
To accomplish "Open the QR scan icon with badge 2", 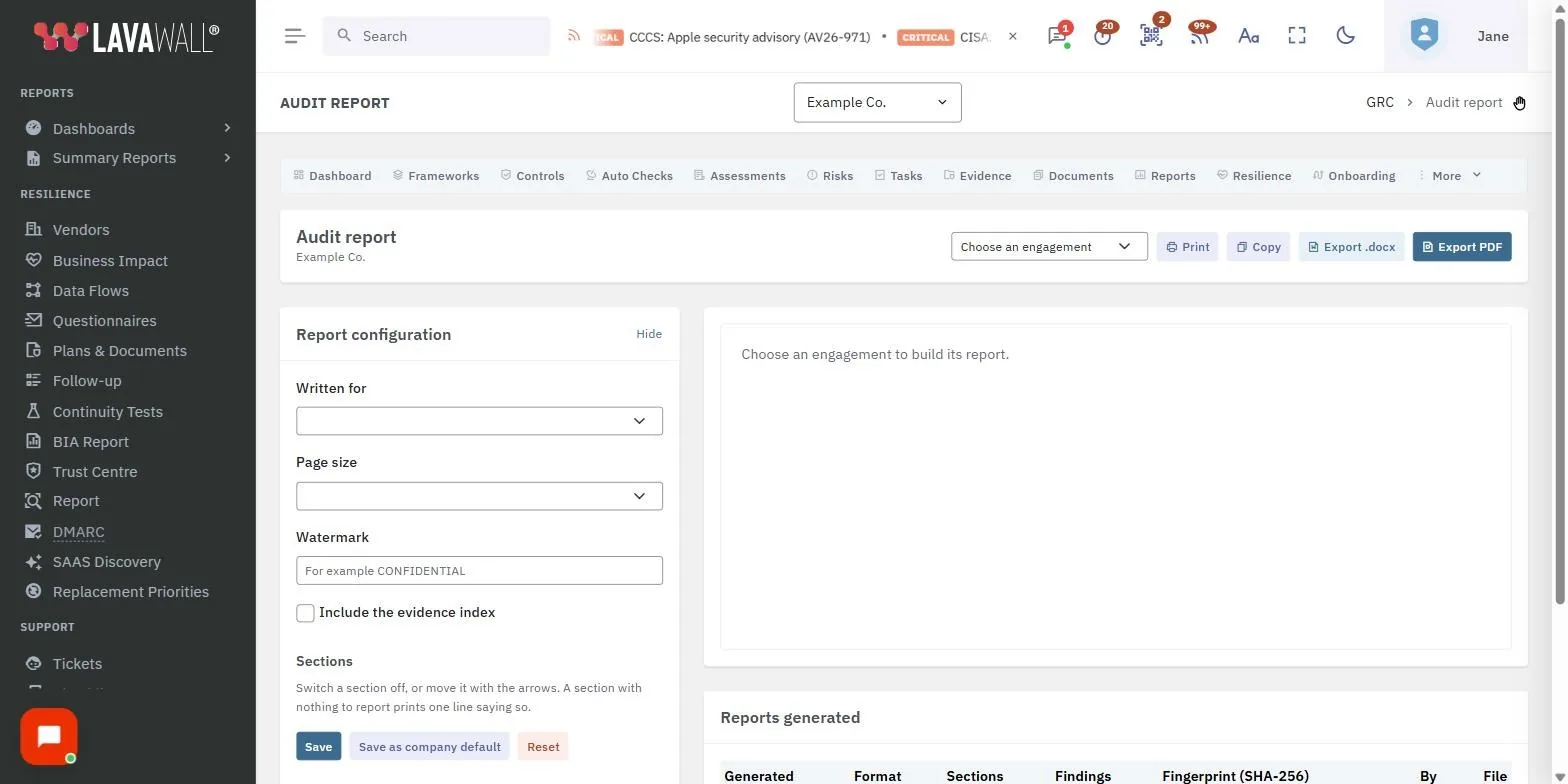I will click(x=1151, y=36).
